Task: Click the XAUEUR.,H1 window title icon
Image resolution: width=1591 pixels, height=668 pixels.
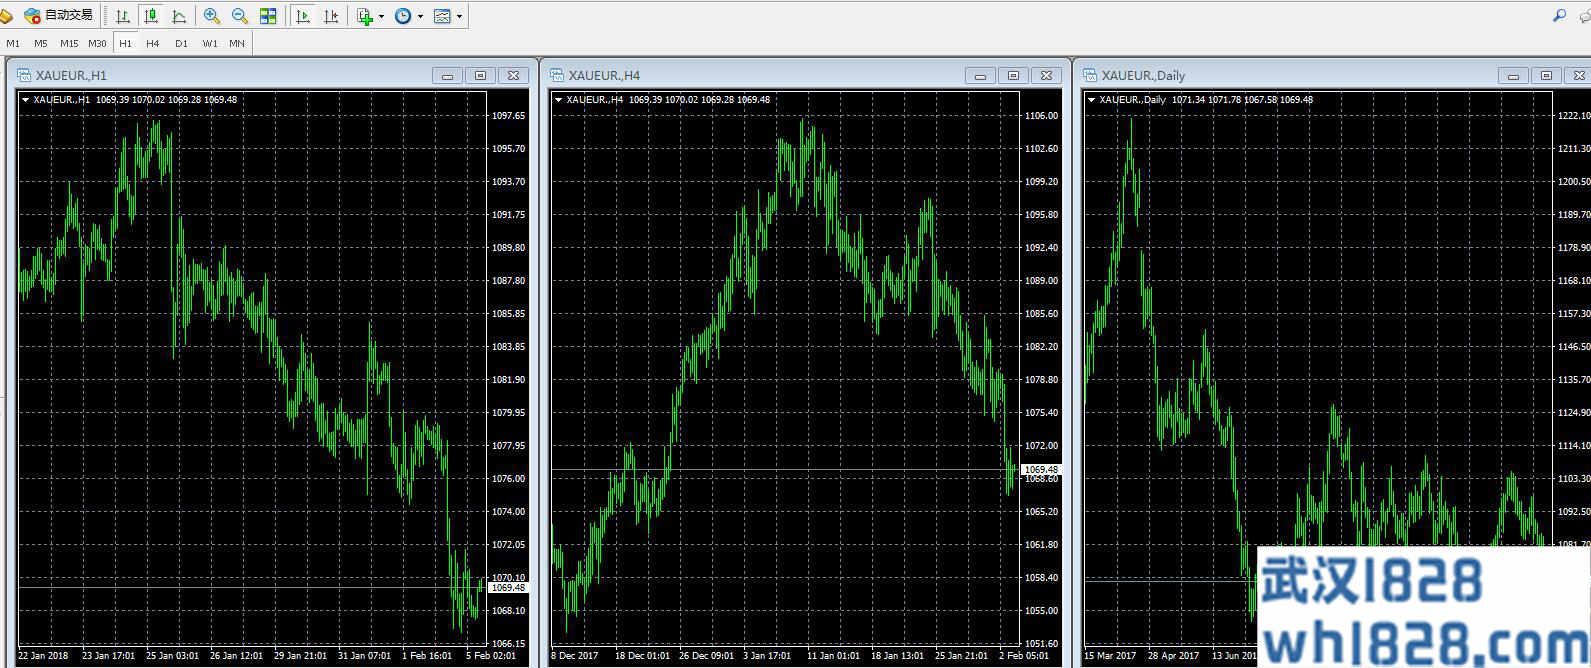Action: point(24,75)
